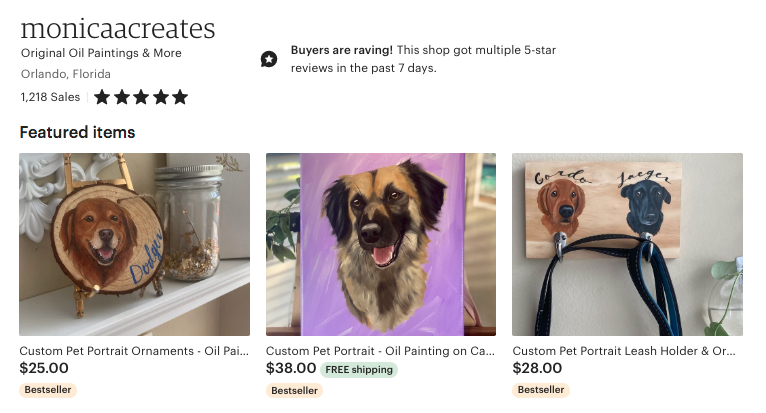Click the $25.00 price
The width and height of the screenshot is (766, 413).
pyautogui.click(x=44, y=369)
